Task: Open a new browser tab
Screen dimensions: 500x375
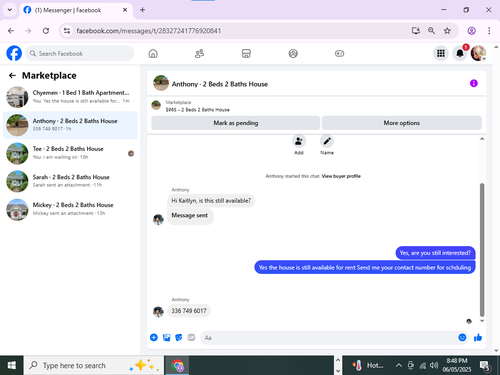Action: (x=142, y=10)
